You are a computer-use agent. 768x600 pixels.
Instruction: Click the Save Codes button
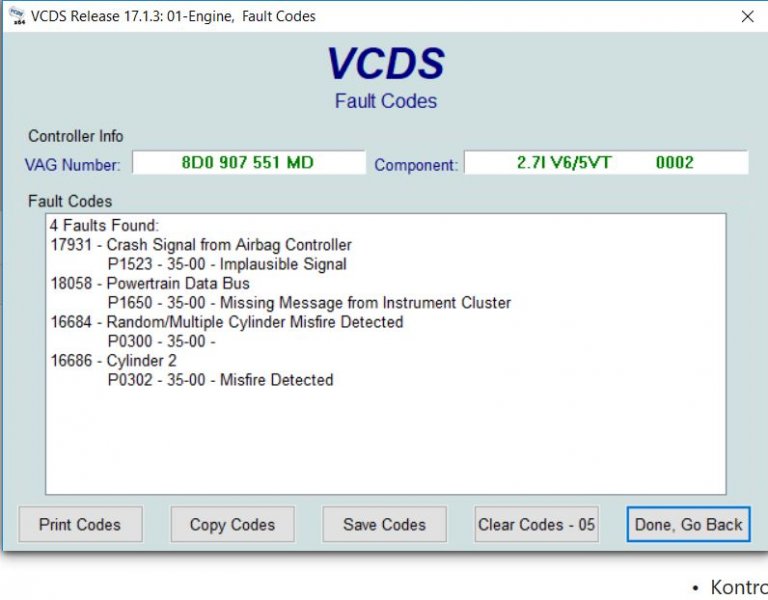tap(384, 524)
